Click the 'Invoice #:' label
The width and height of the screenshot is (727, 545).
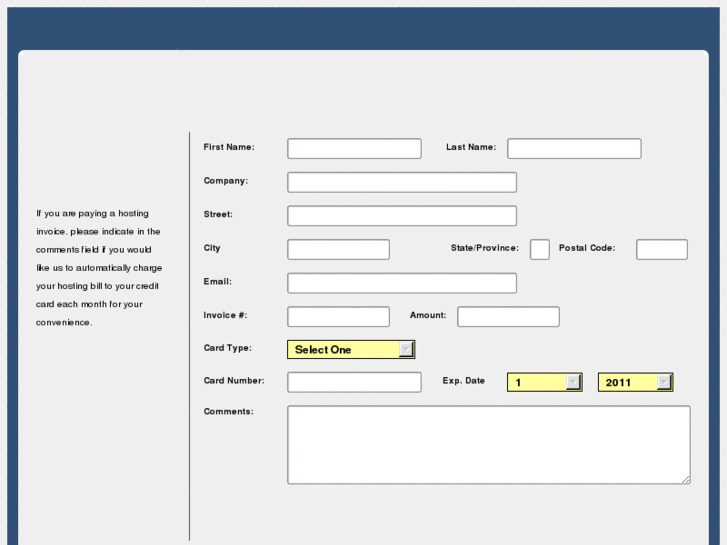tap(225, 315)
